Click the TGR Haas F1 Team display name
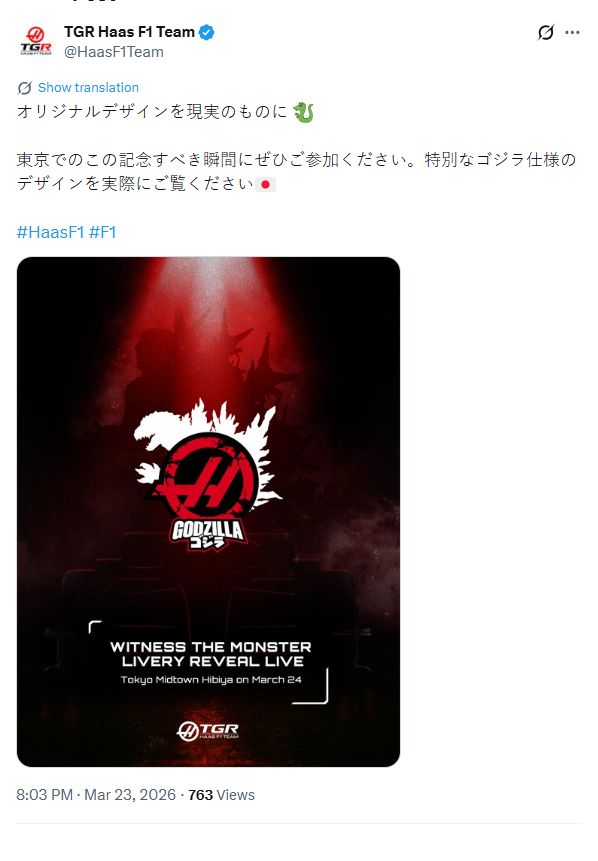598x861 pixels. [130, 32]
